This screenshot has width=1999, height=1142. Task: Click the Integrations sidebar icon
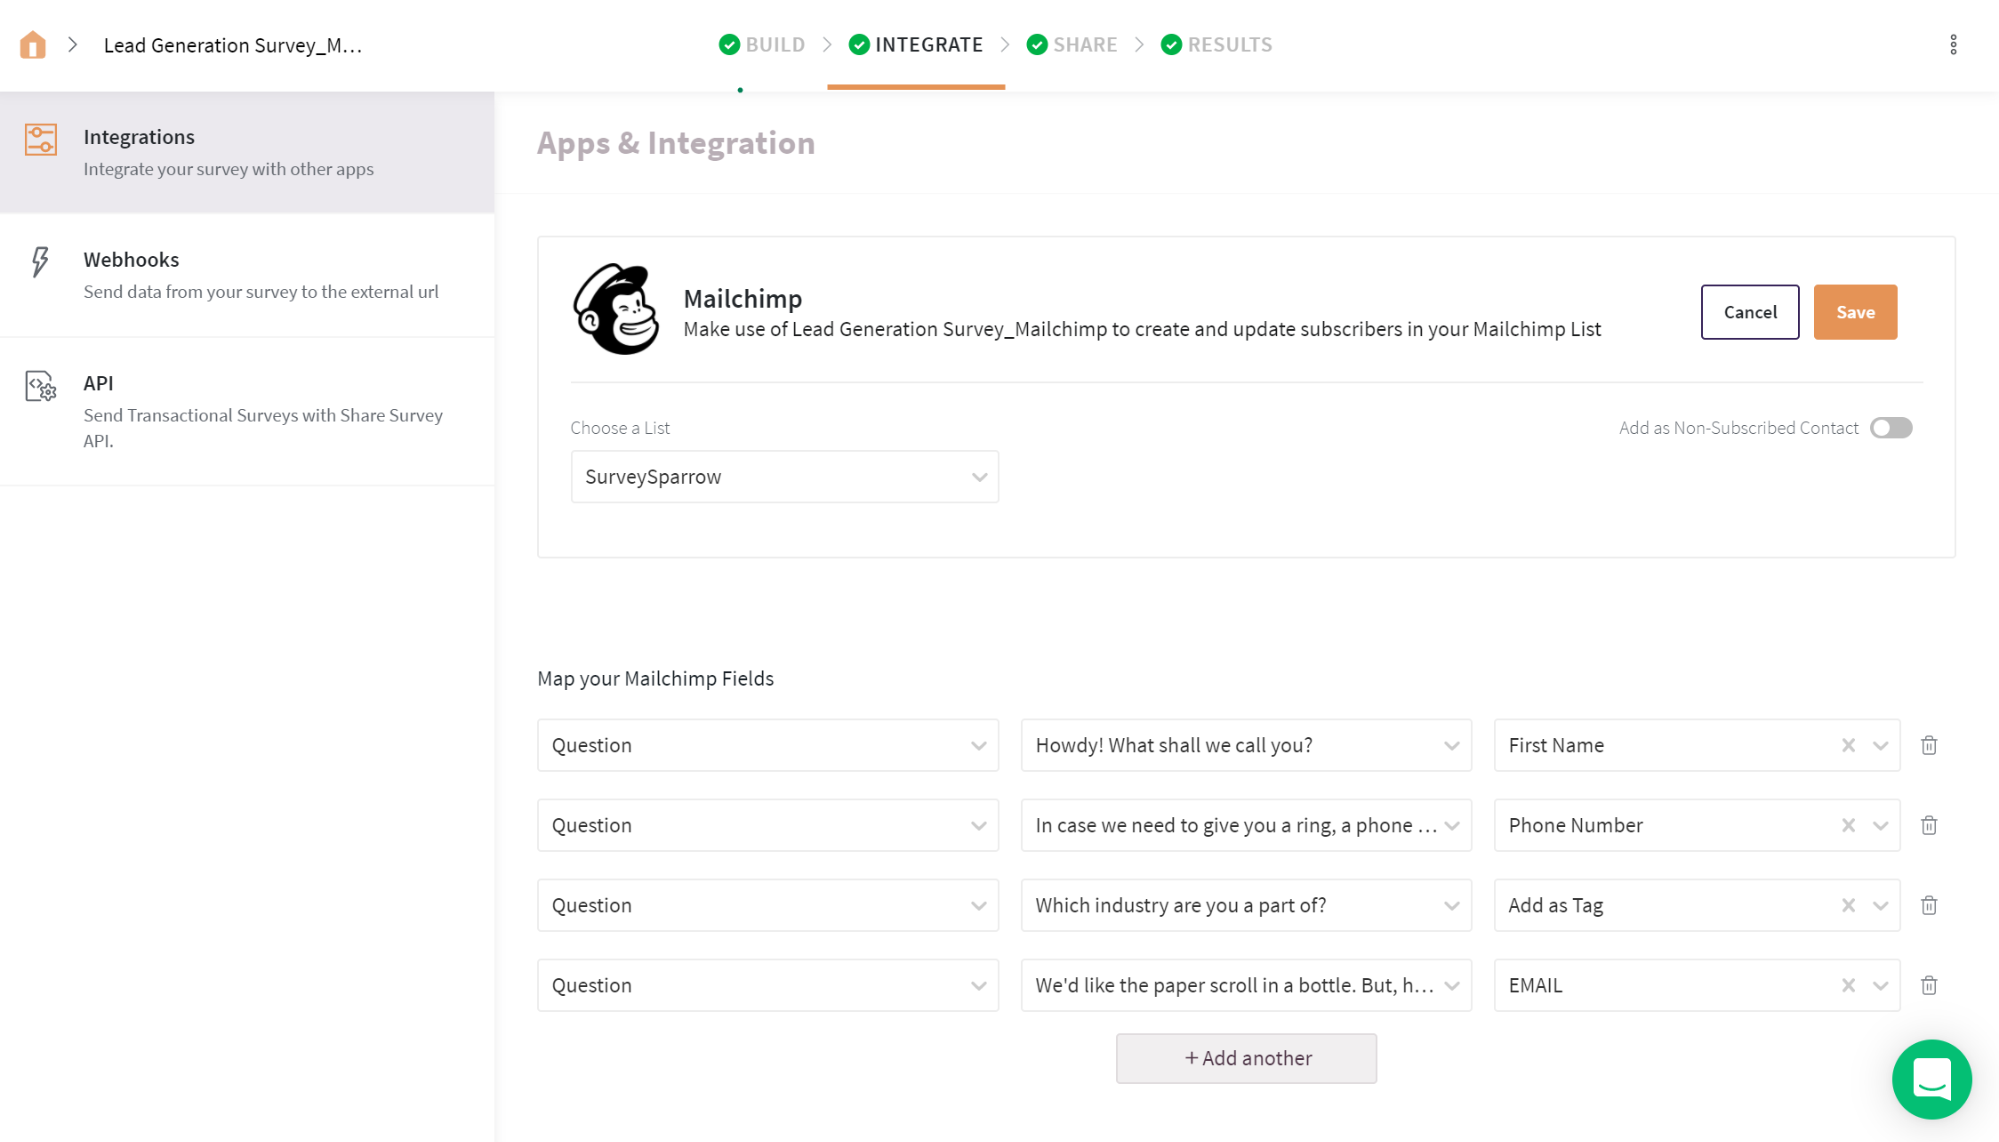(x=41, y=139)
